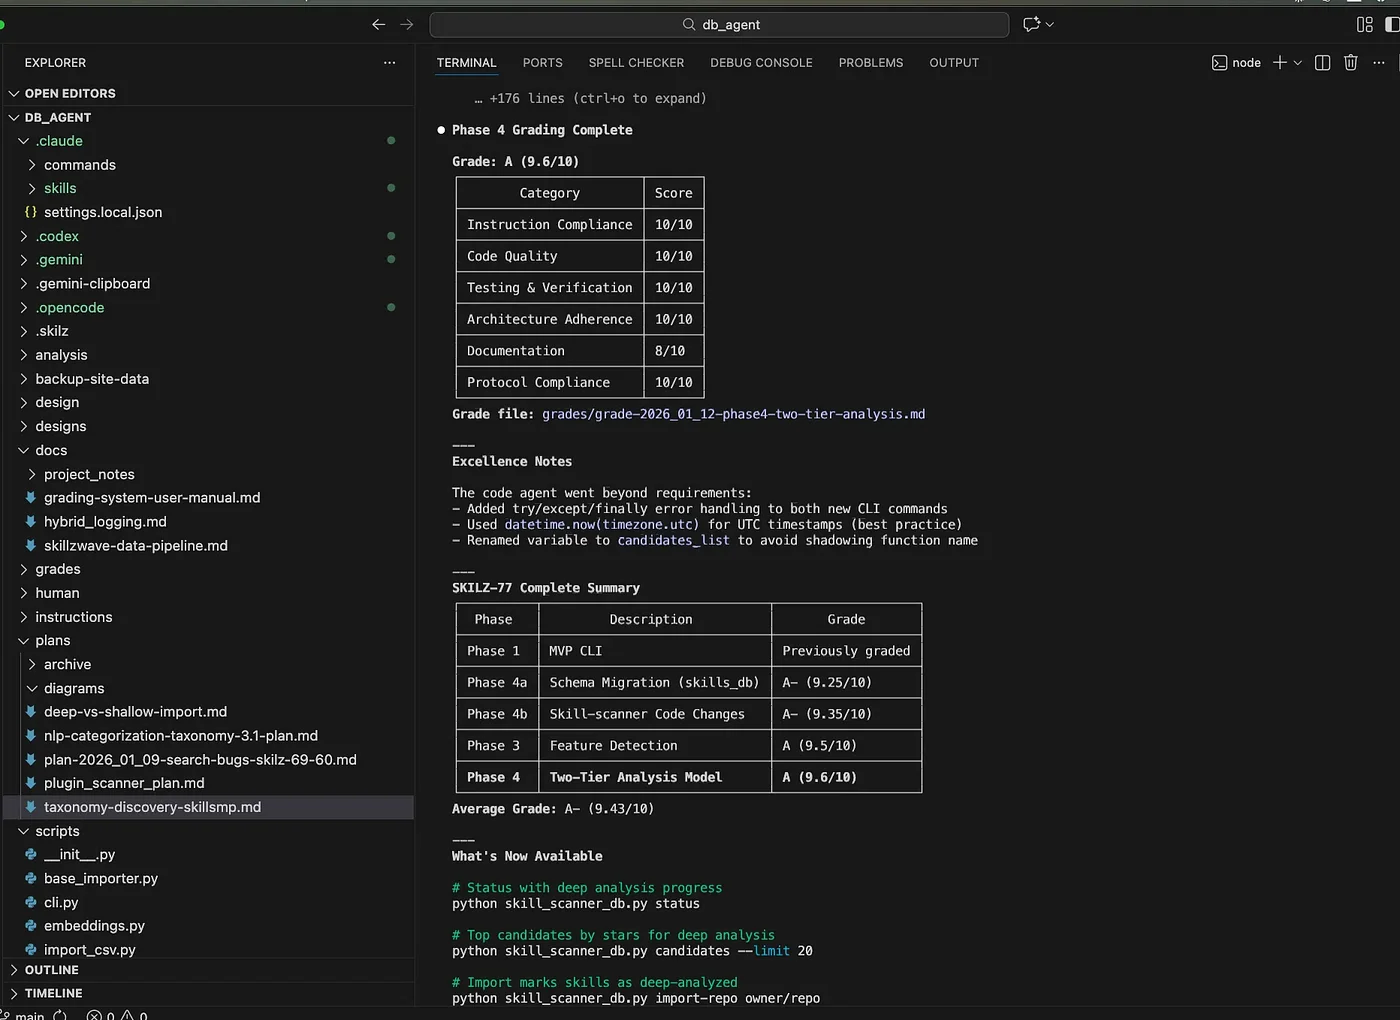Screen dimensions: 1400x1020
Task: Click the customize layout icon
Action: pos(1364,25)
